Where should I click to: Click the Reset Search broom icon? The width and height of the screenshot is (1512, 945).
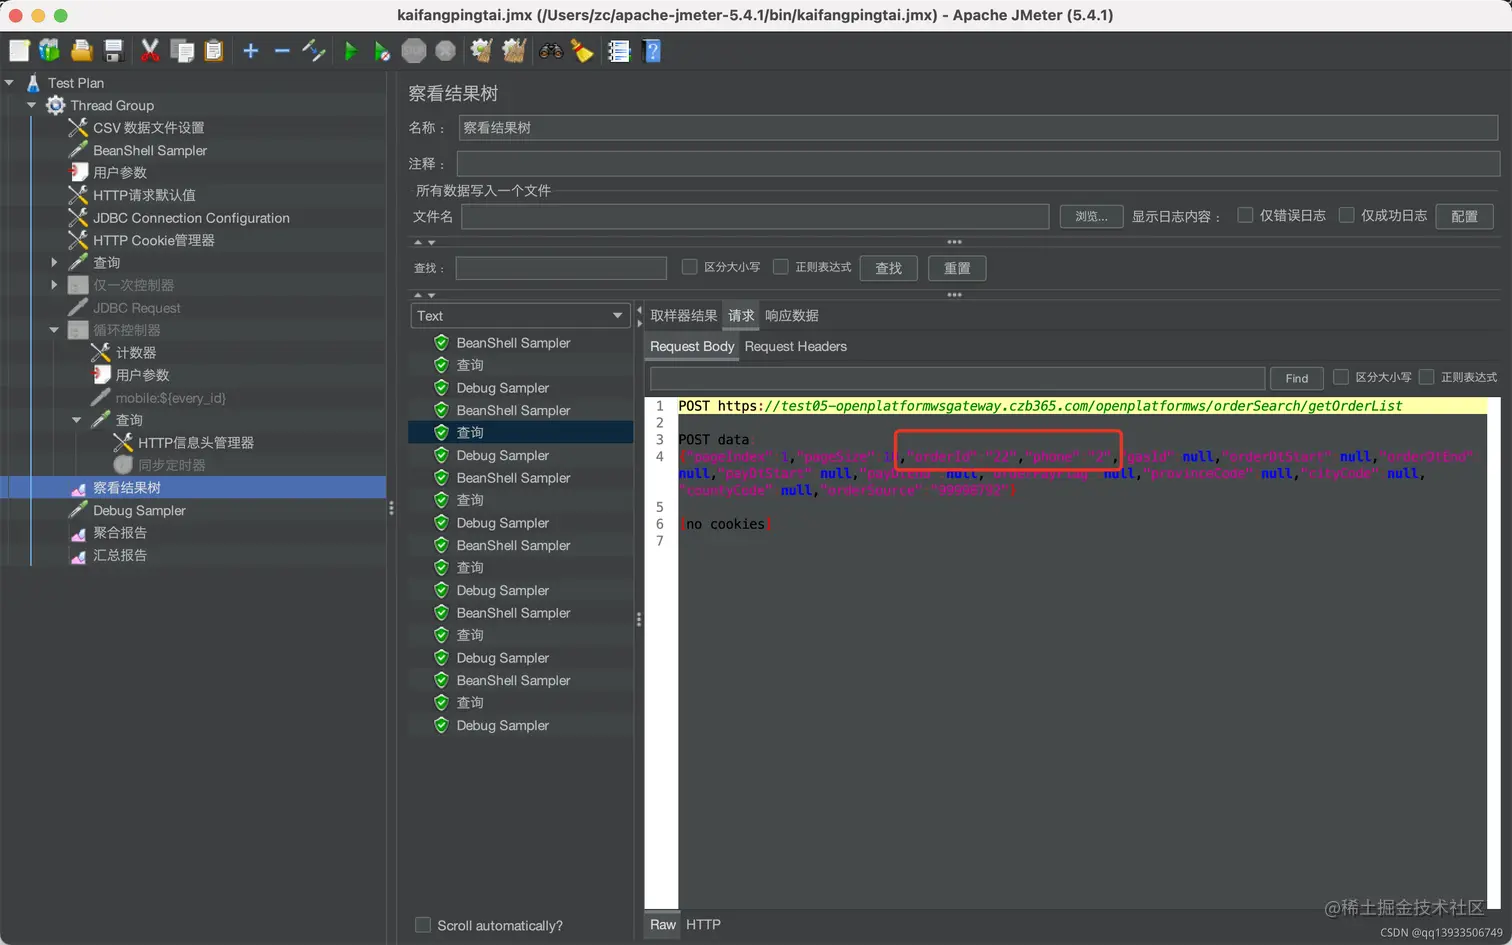click(x=583, y=51)
